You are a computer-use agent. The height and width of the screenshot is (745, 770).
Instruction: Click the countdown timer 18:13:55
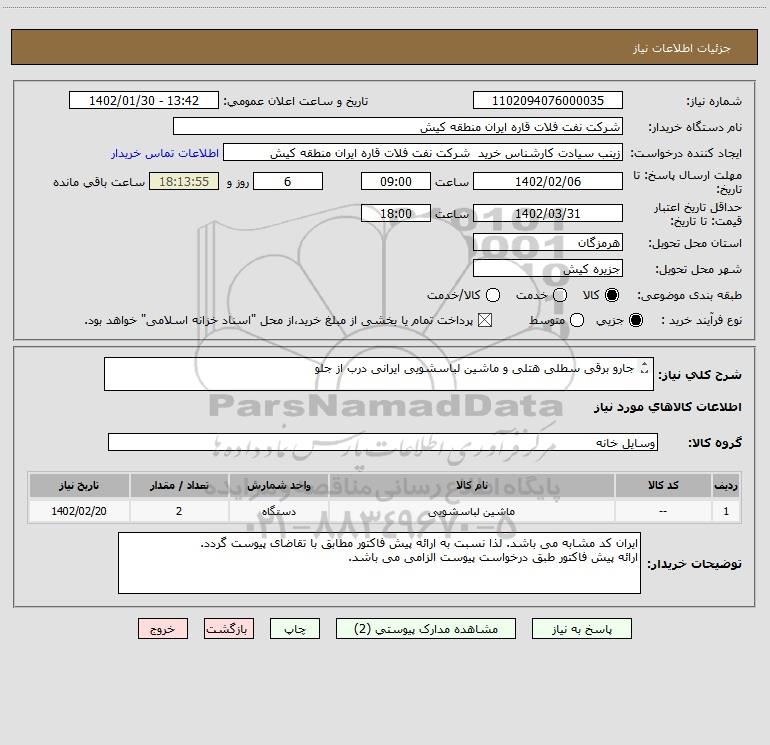[x=184, y=181]
